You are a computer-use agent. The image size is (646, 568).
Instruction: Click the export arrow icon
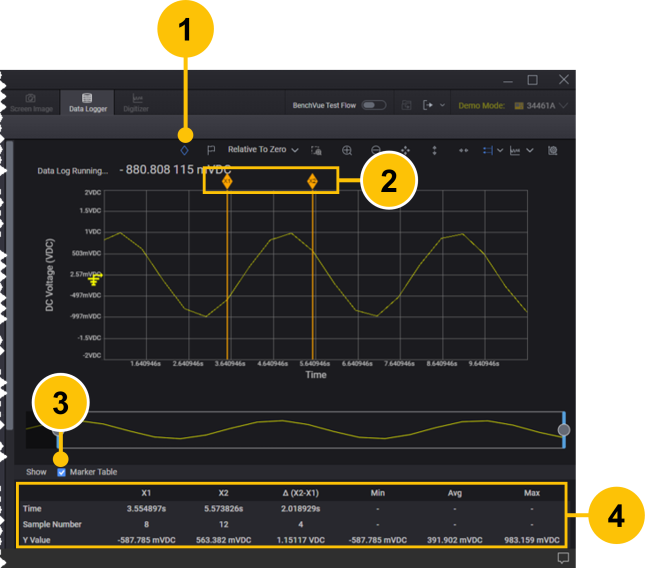click(428, 105)
